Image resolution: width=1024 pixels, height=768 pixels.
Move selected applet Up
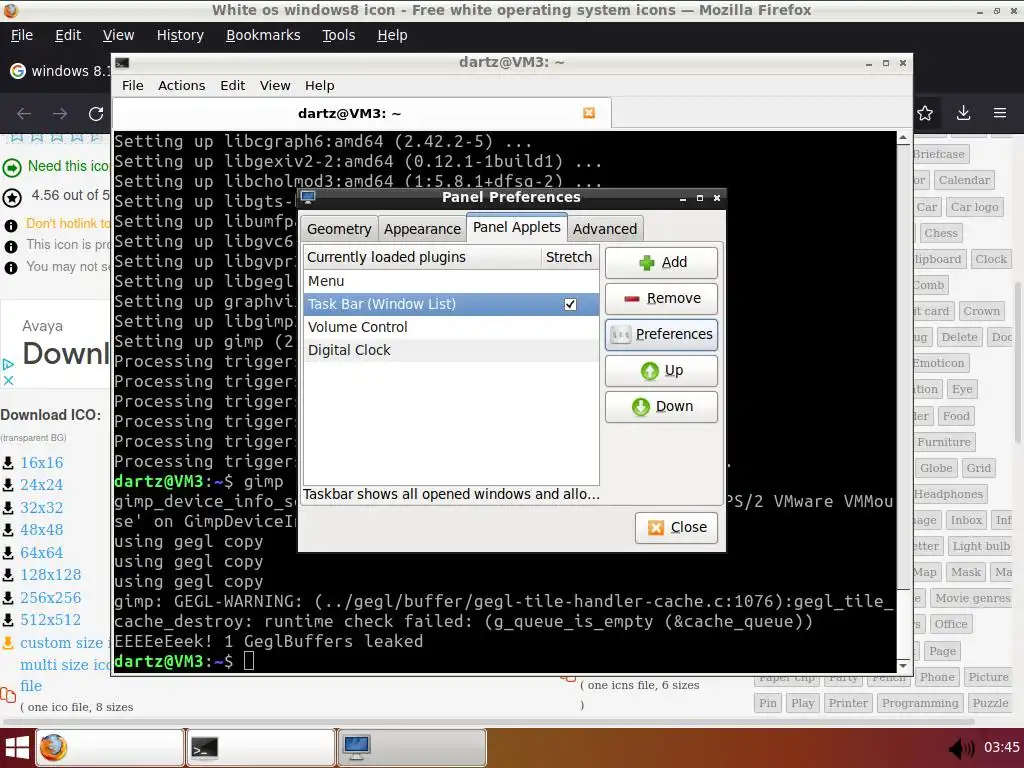[x=661, y=370]
